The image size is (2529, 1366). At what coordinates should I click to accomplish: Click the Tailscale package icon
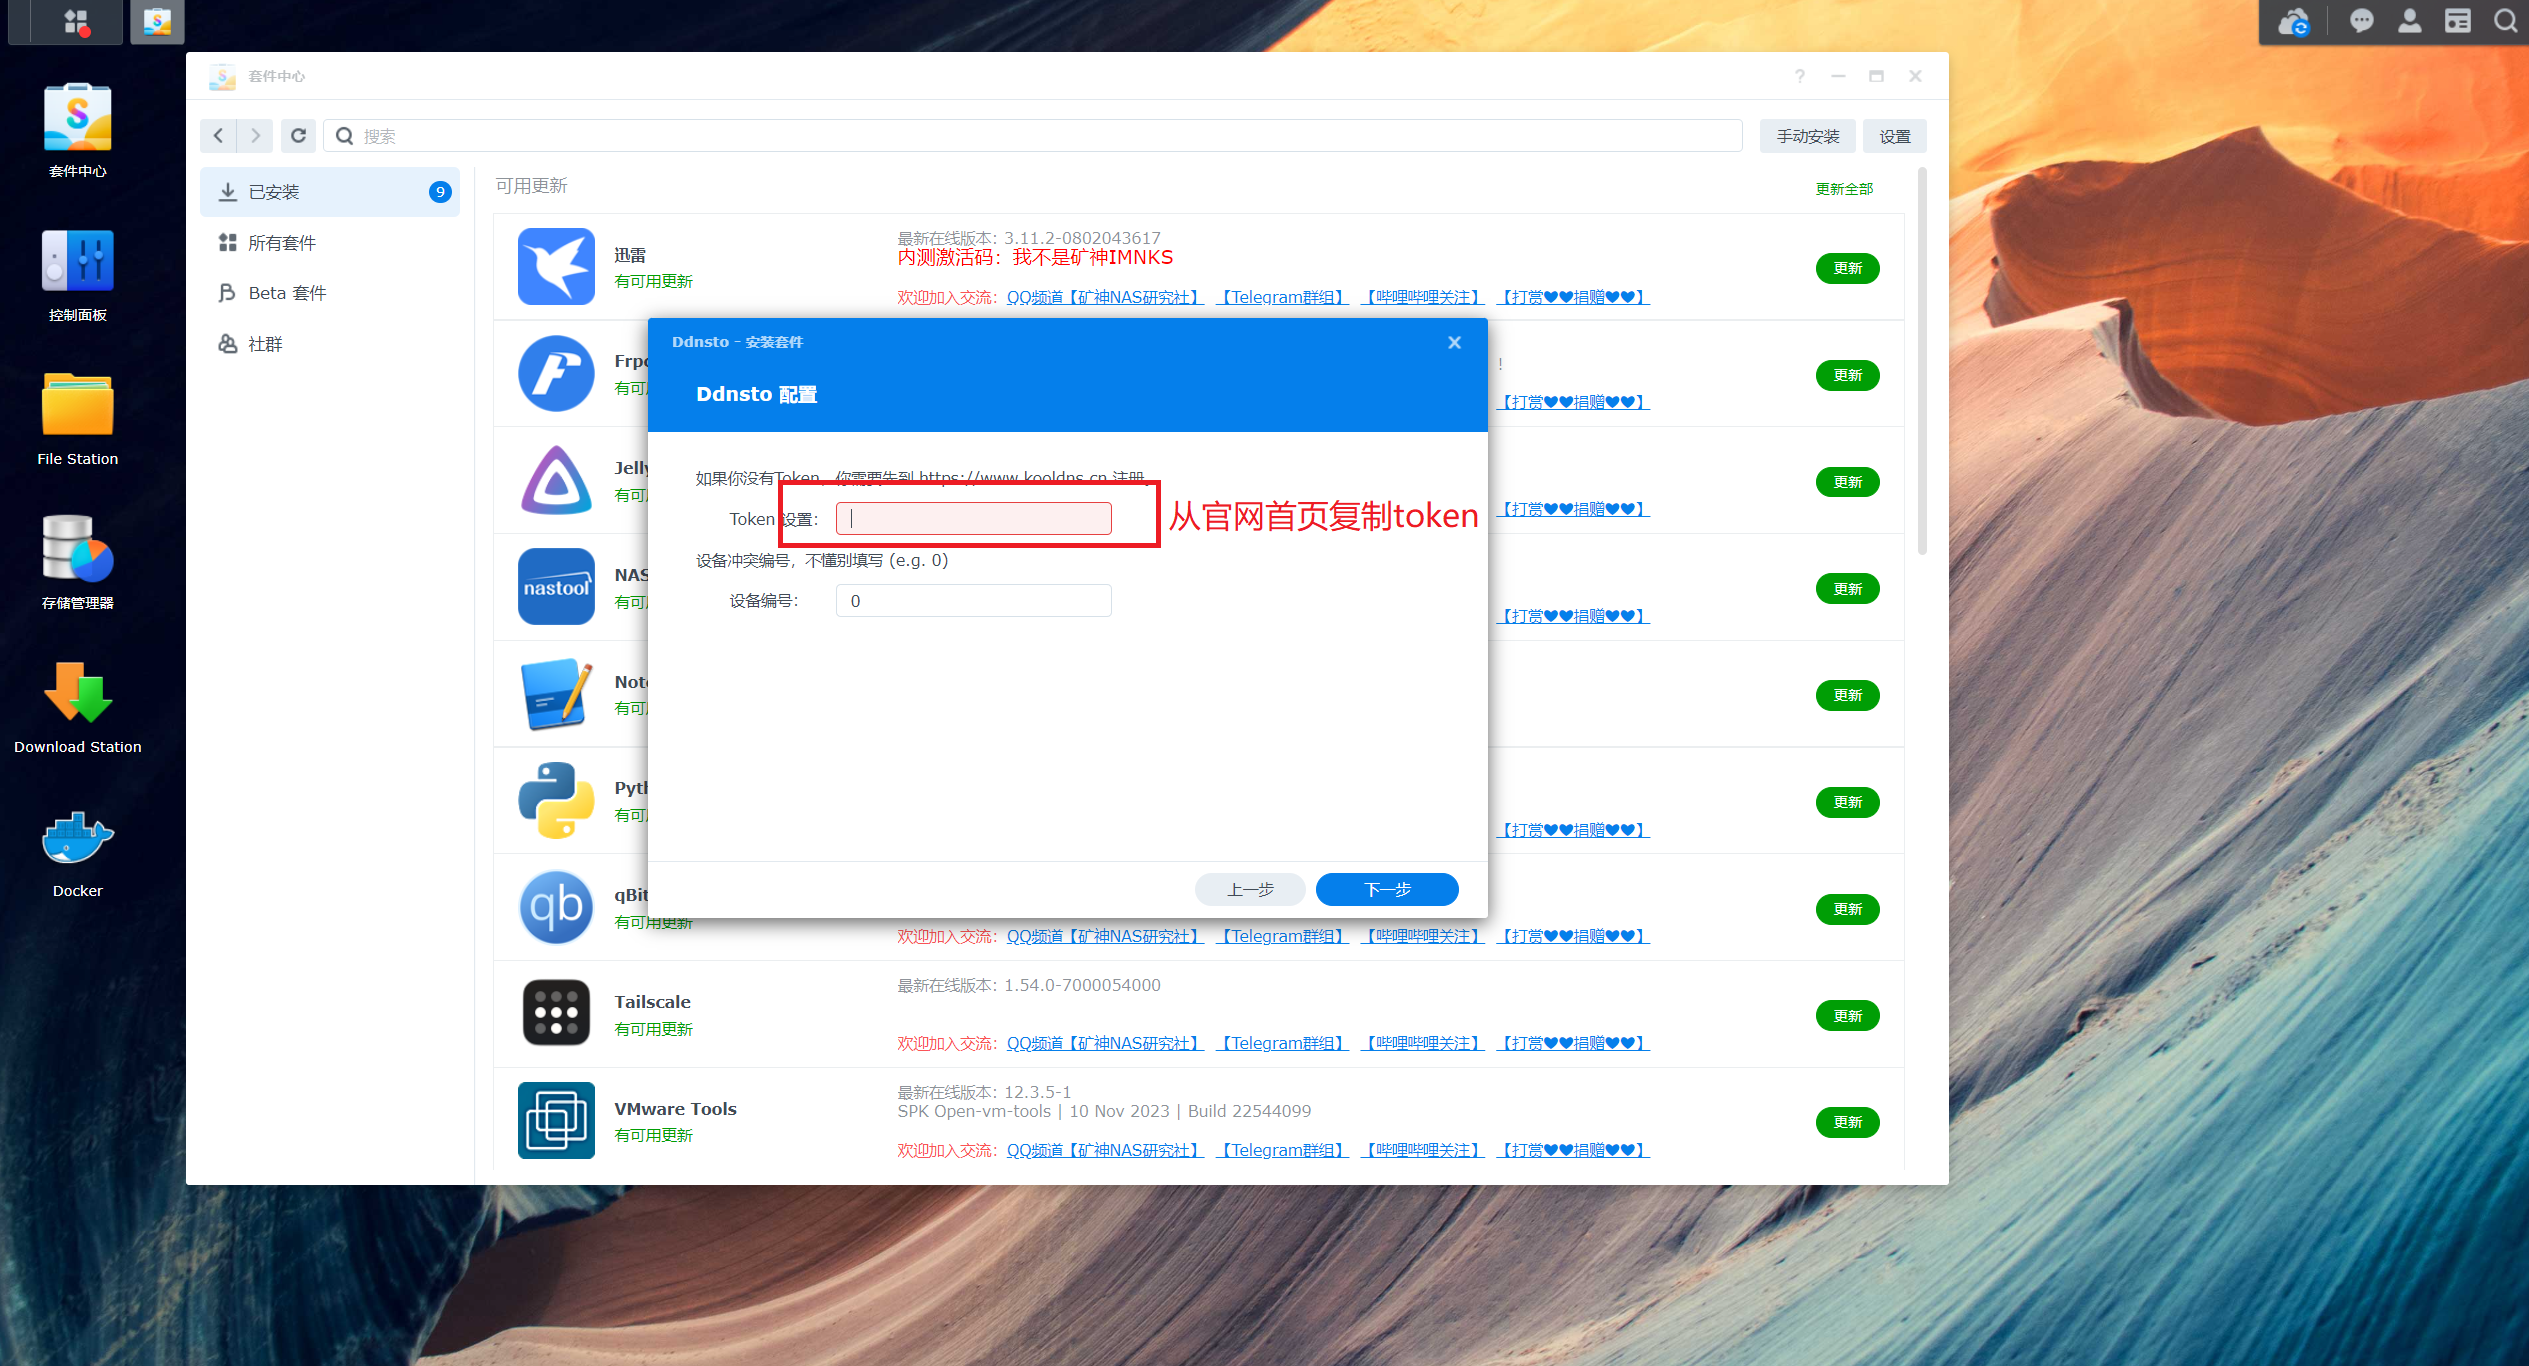[556, 1013]
